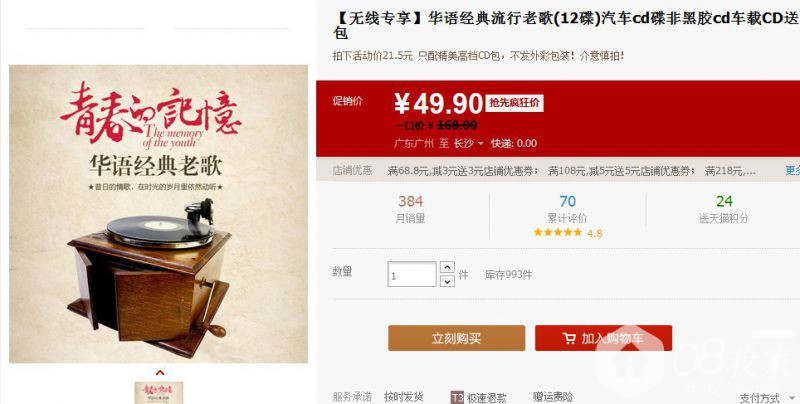Open the 长沙 destination dropdown
This screenshot has height=404, width=800.
(468, 143)
